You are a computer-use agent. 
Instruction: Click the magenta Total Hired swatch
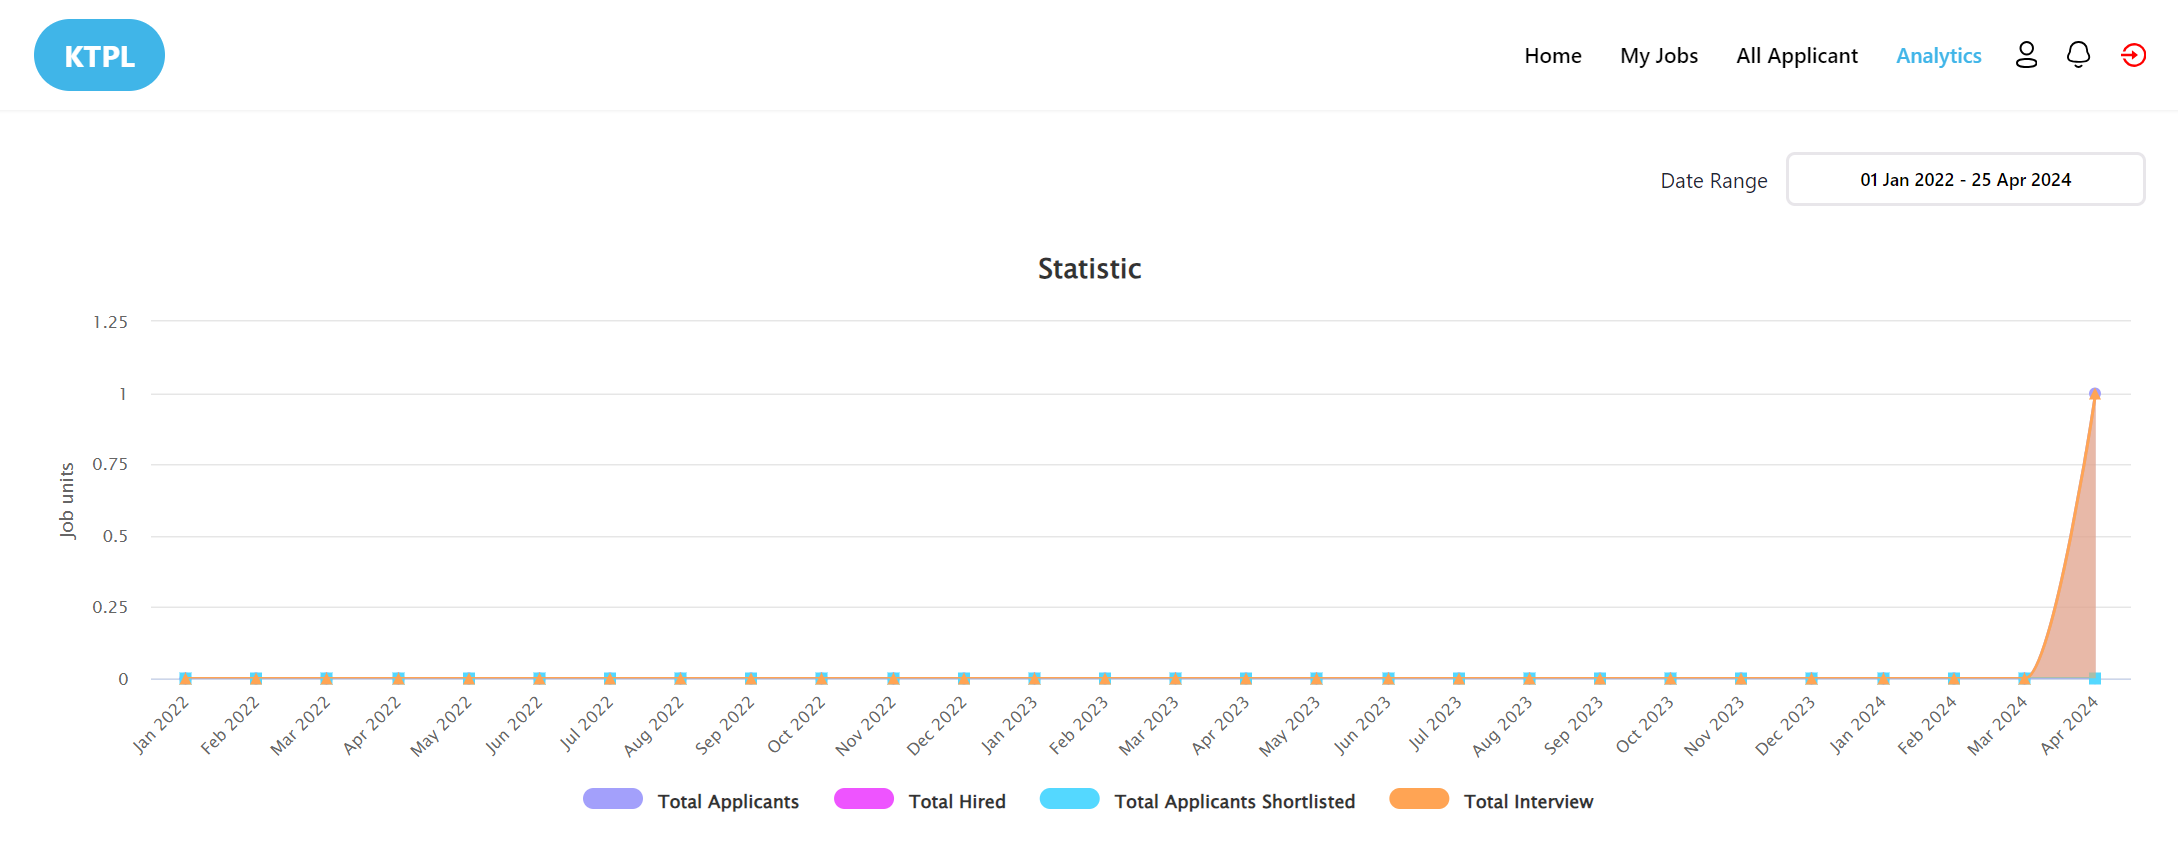point(863,799)
